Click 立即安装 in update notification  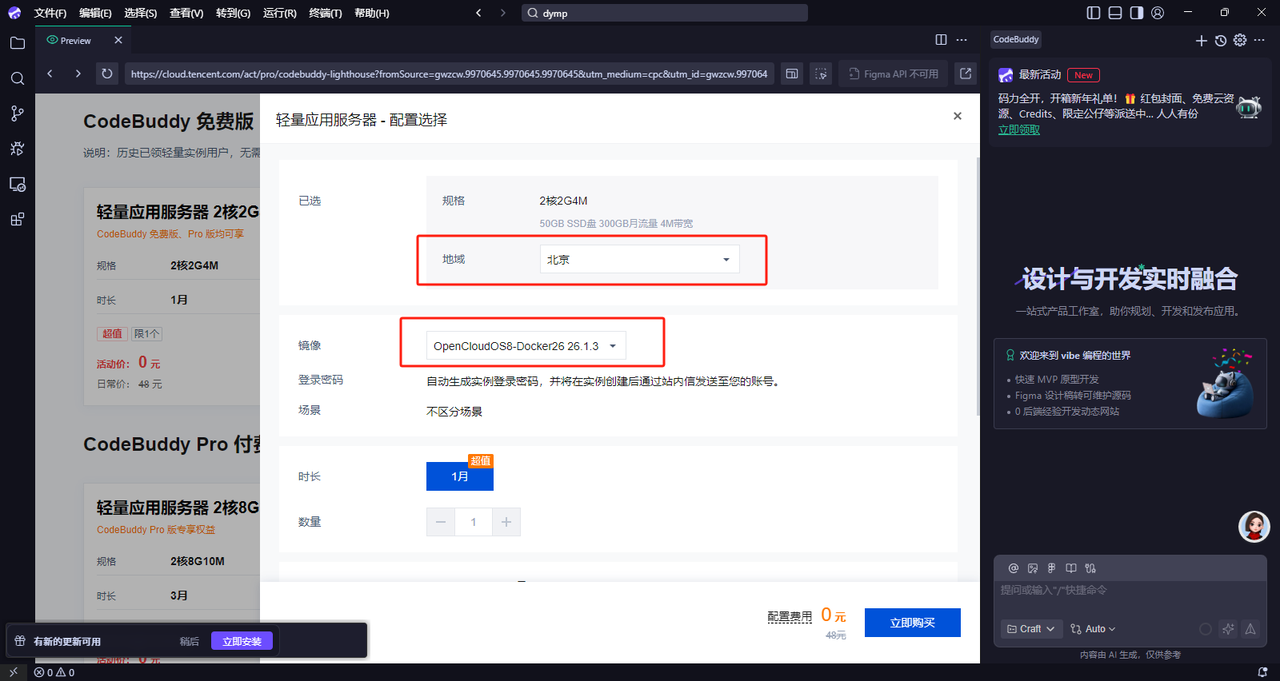pos(242,641)
